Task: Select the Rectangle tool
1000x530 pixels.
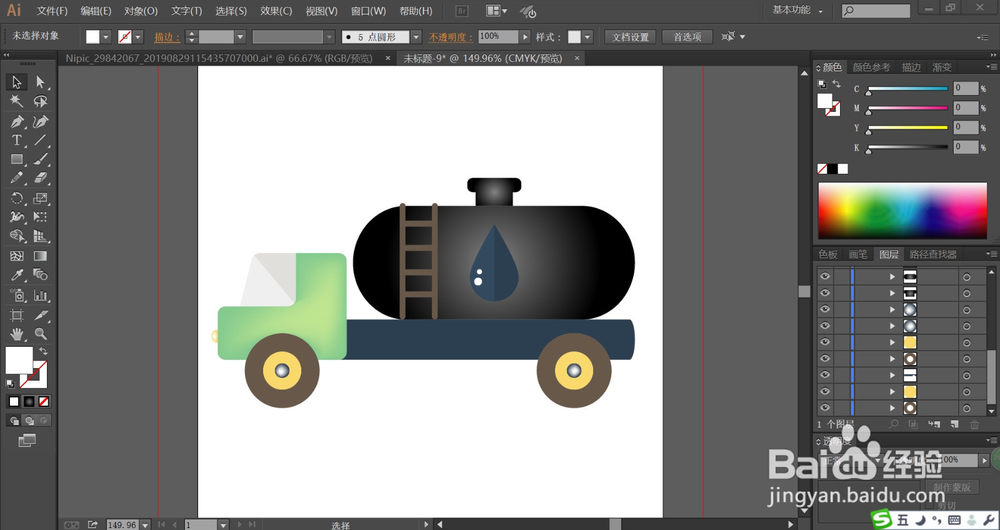Action: [x=17, y=159]
